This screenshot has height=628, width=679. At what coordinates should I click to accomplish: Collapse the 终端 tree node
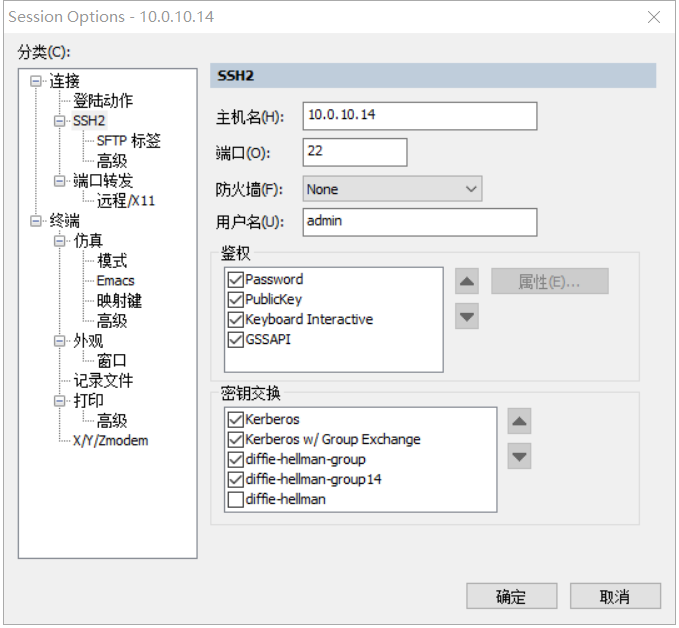click(37, 221)
